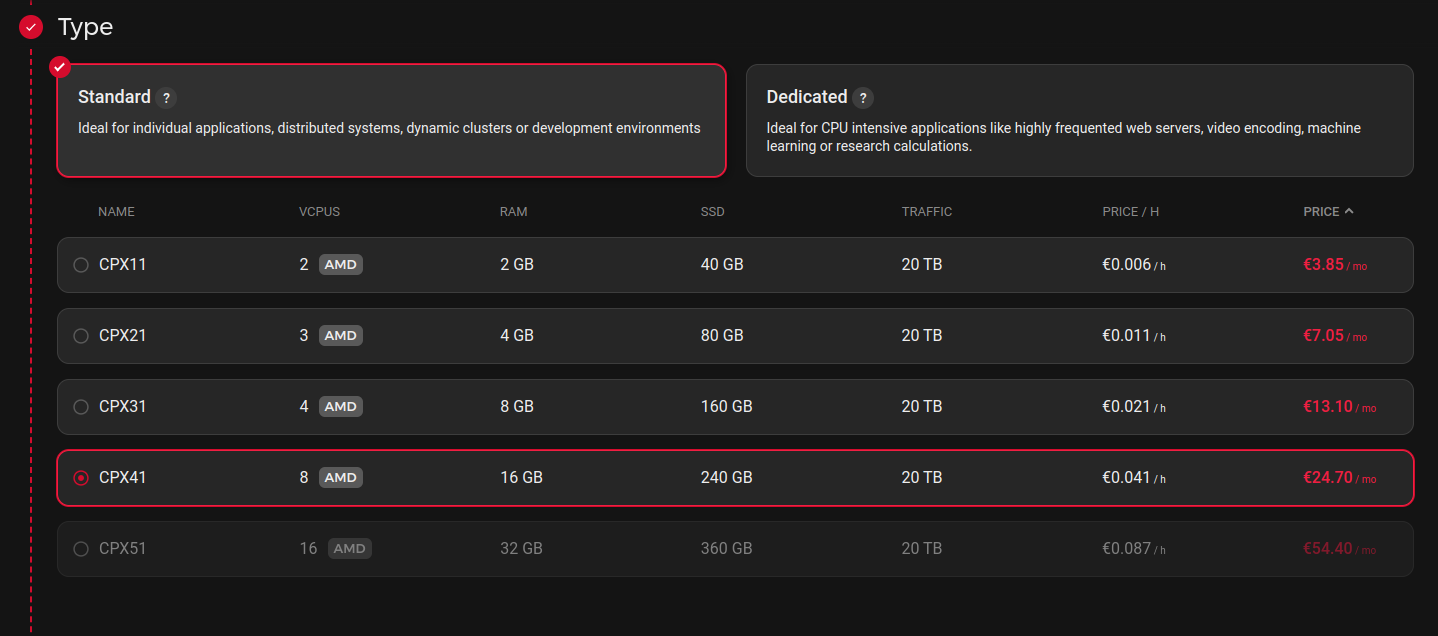Select the CPX11 radio button
Screen dimensions: 1438x636
(x=81, y=265)
